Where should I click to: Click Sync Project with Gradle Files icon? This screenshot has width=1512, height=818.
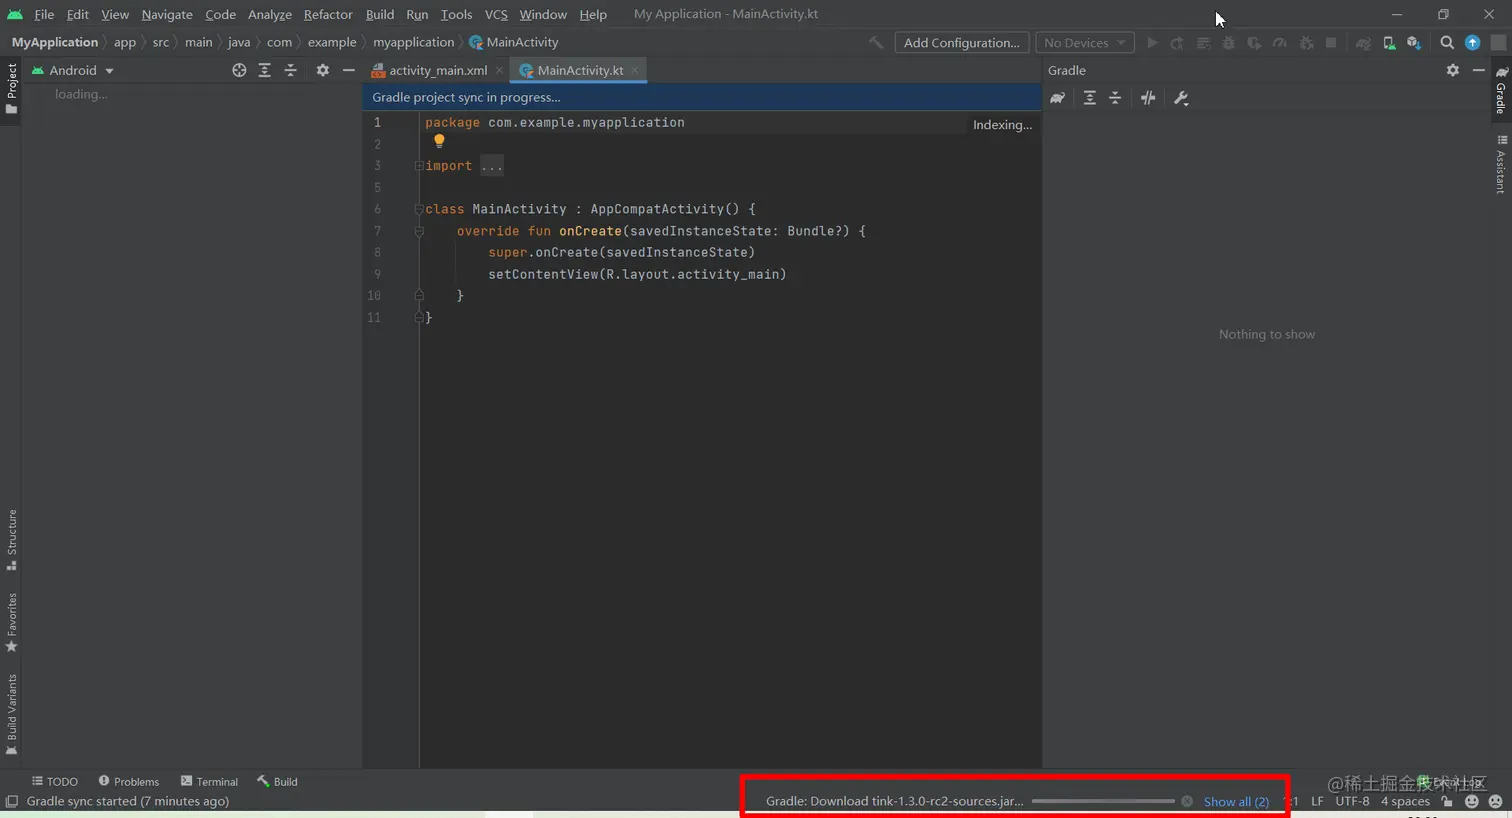coord(1363,43)
